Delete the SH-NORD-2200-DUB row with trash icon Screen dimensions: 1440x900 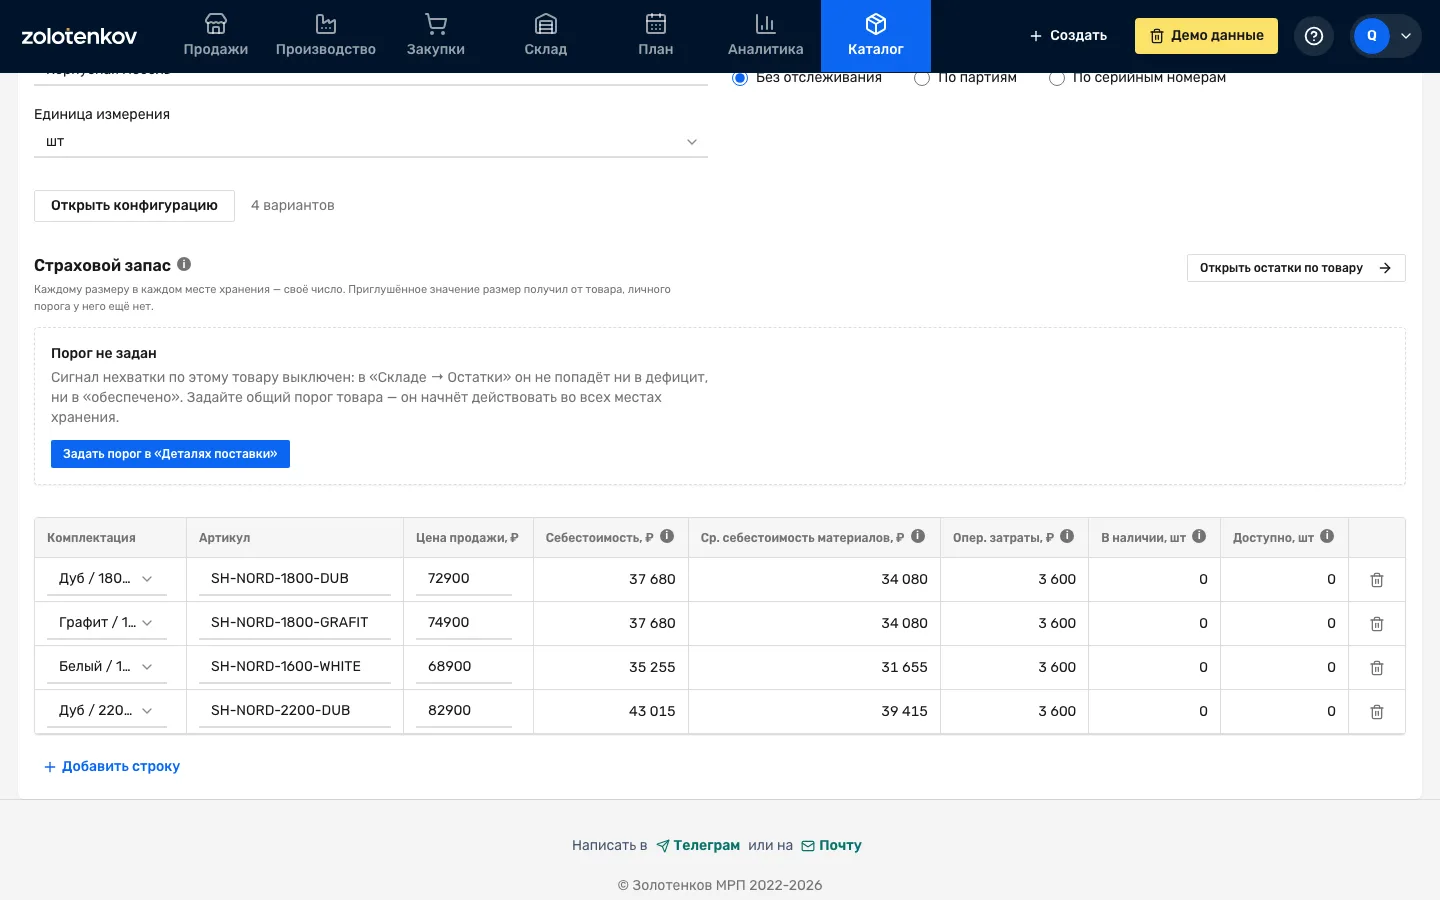pyautogui.click(x=1376, y=712)
